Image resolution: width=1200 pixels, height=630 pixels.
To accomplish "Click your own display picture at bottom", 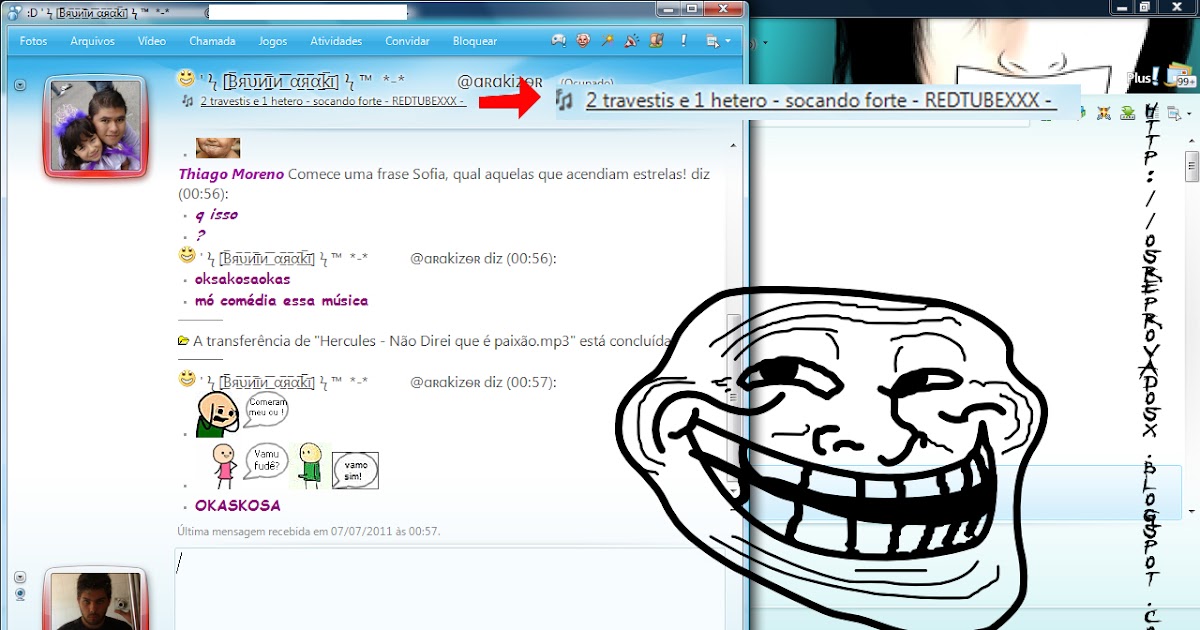I will [x=96, y=600].
